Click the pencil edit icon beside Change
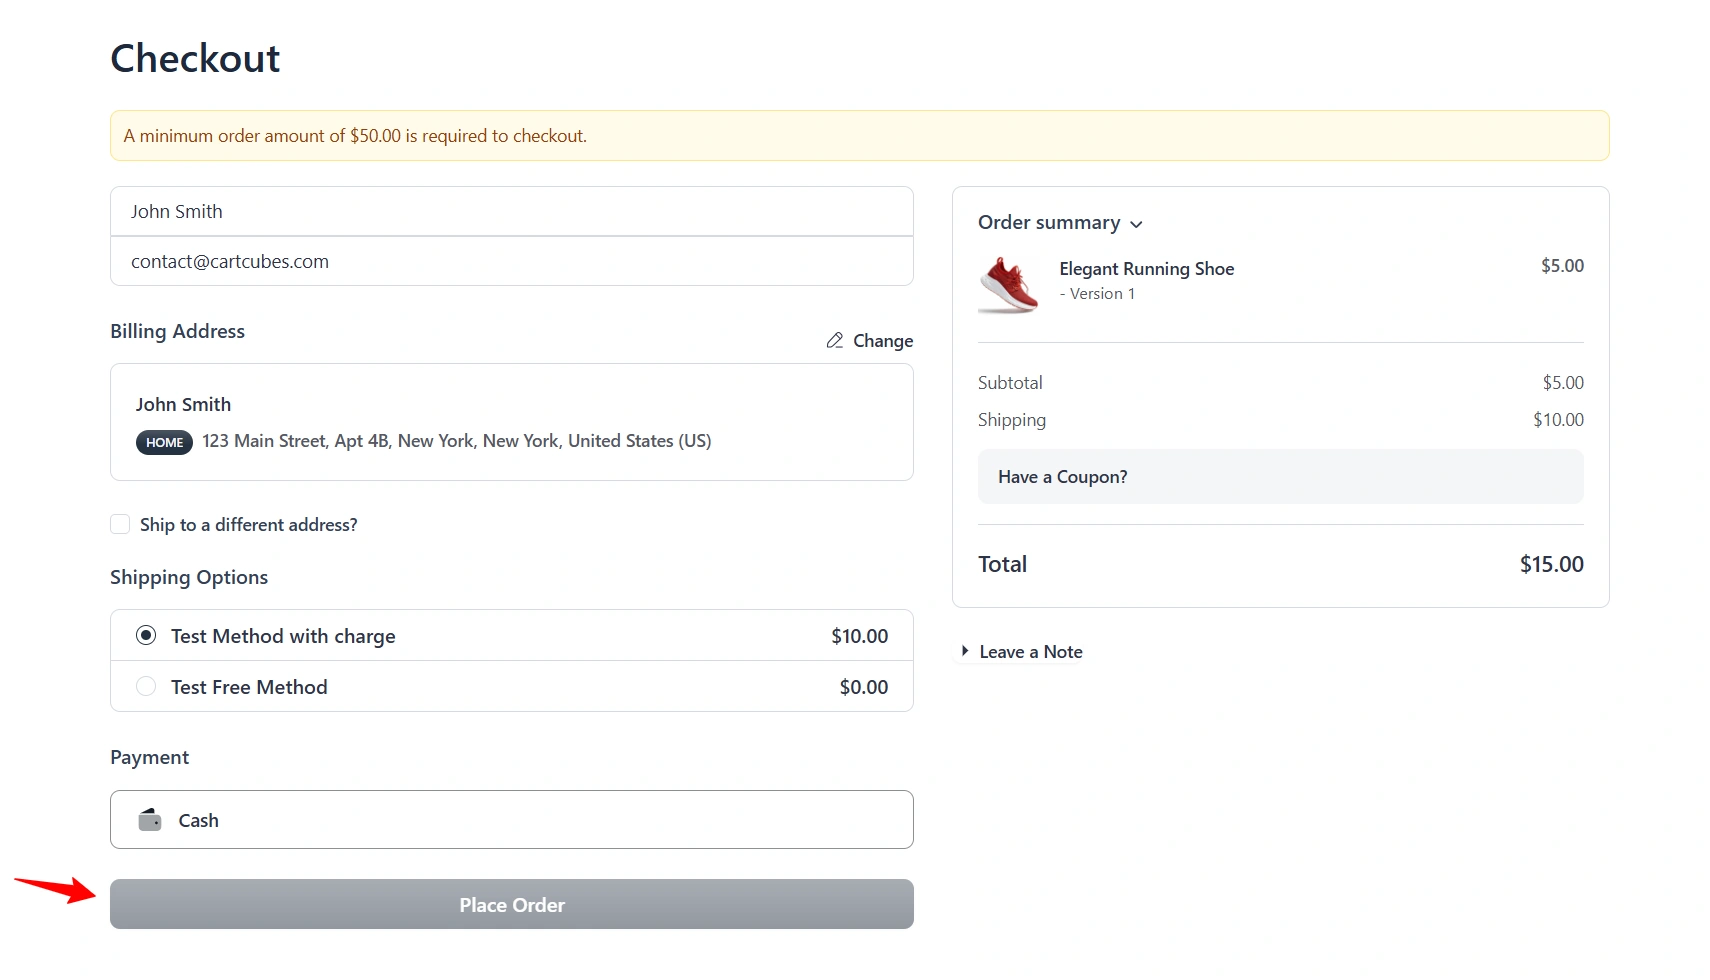Viewport: 1710px width, 980px height. [x=835, y=341]
